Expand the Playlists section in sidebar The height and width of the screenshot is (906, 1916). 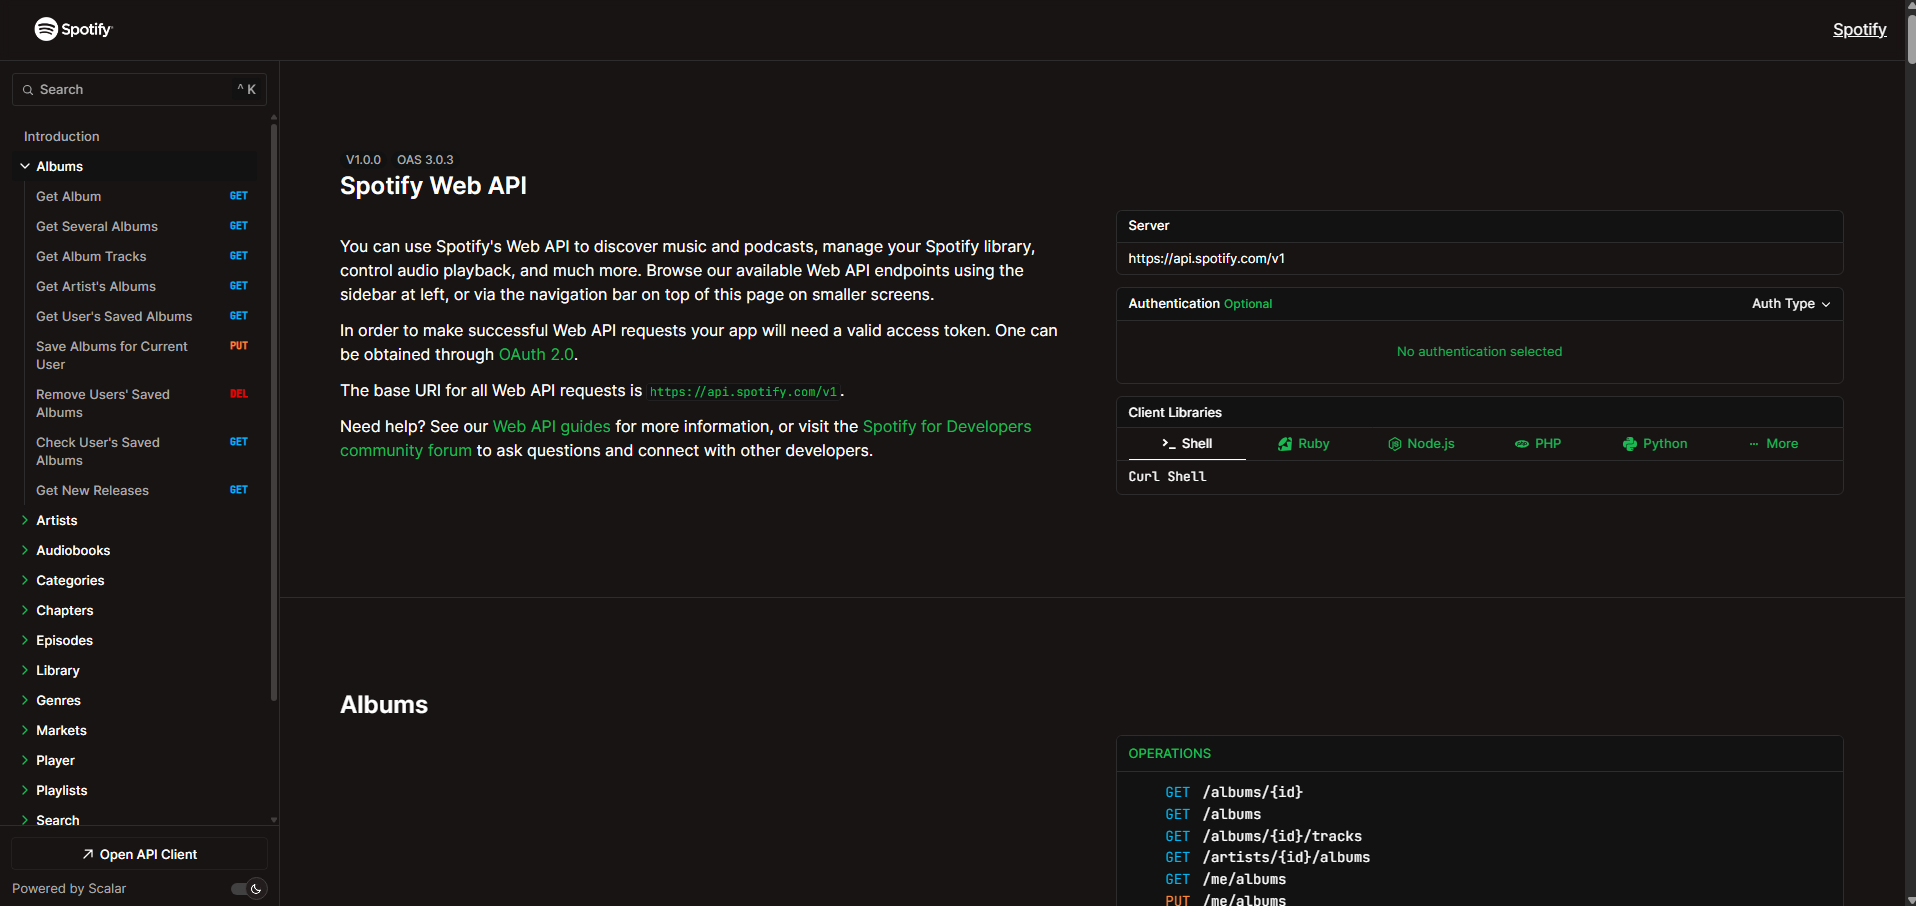click(x=25, y=791)
